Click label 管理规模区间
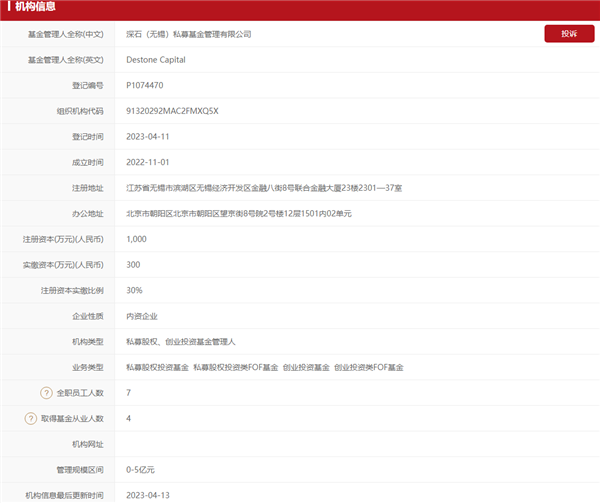This screenshot has width=600, height=503. pyautogui.click(x=80, y=470)
